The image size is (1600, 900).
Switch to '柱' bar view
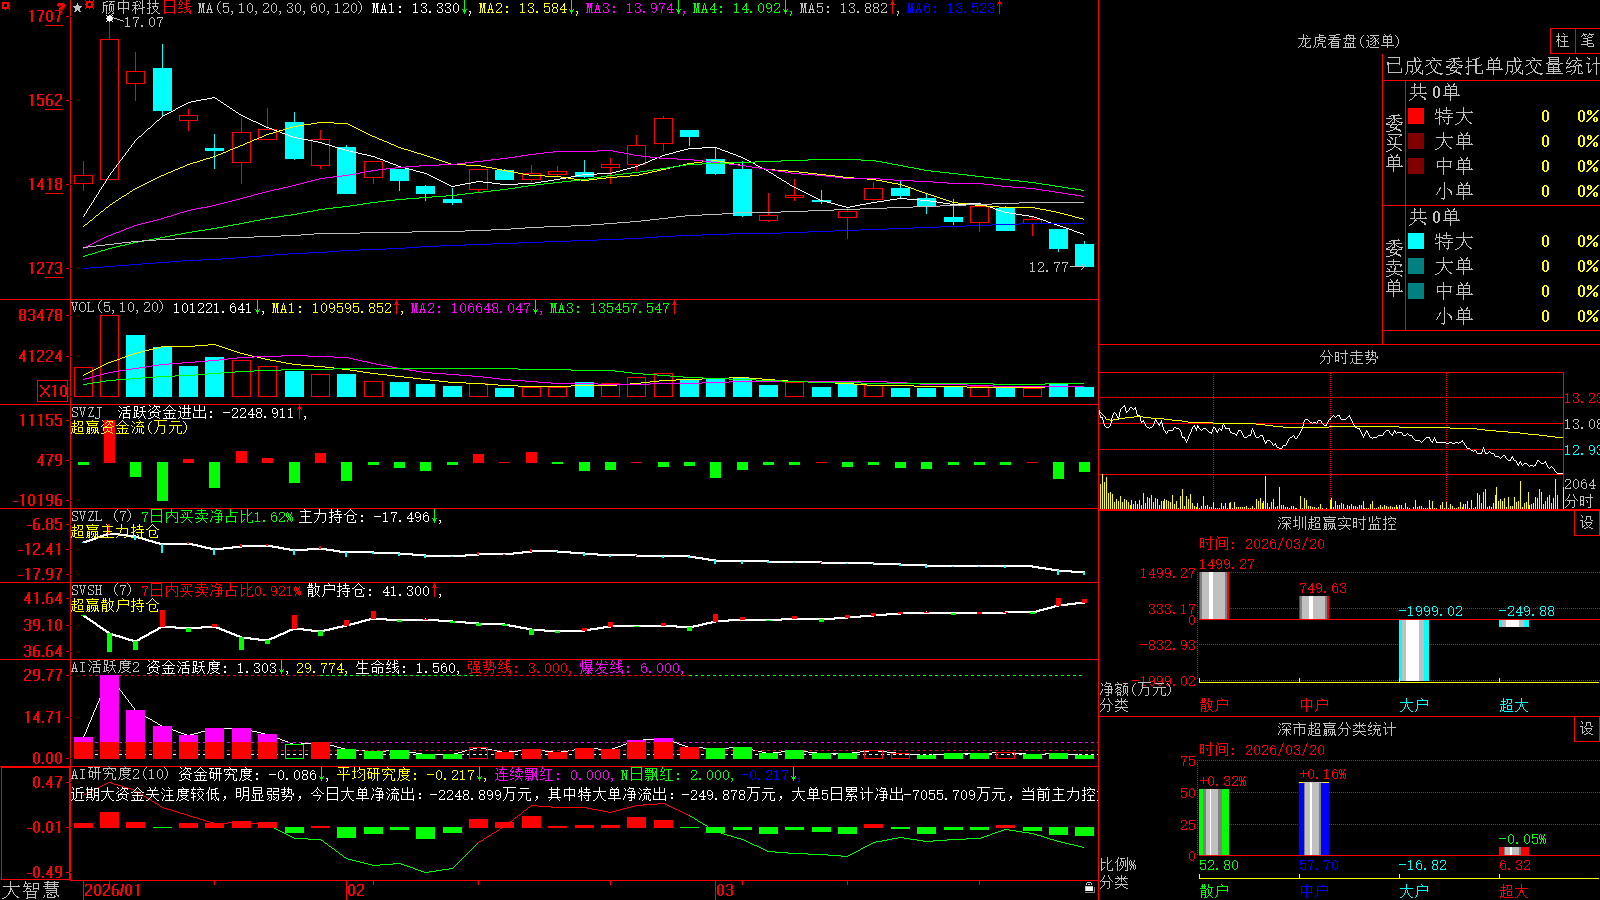(x=1562, y=40)
